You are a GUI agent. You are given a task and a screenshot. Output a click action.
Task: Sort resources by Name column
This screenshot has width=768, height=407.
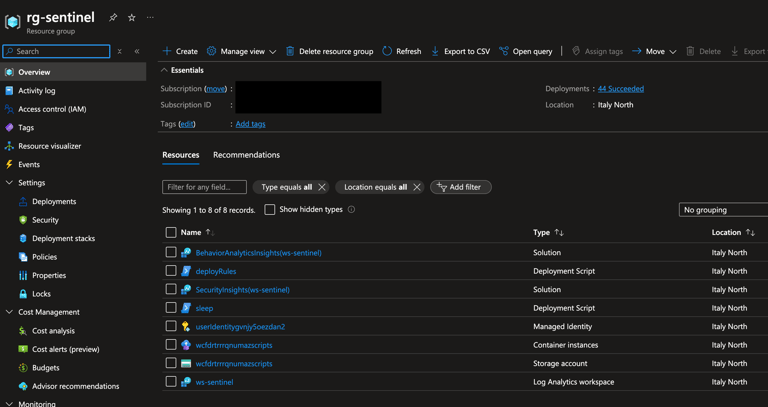197,233
